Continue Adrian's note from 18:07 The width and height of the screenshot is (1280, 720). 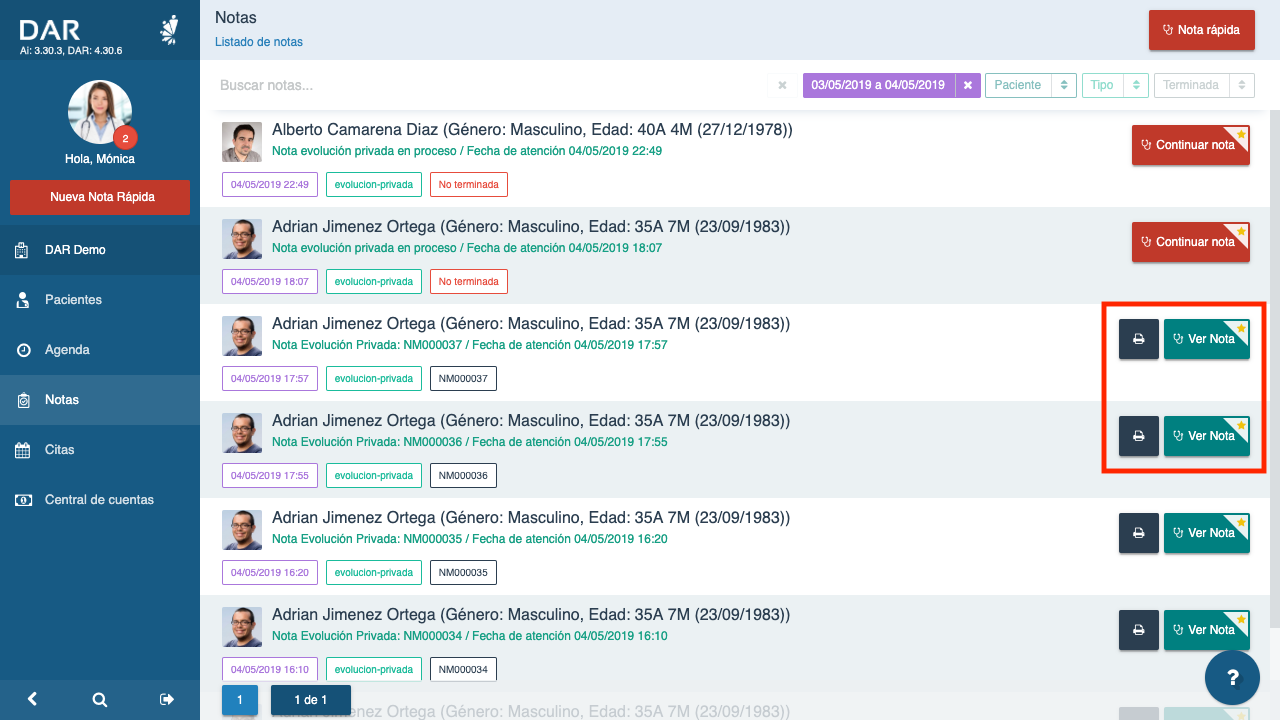pyautogui.click(x=1191, y=242)
